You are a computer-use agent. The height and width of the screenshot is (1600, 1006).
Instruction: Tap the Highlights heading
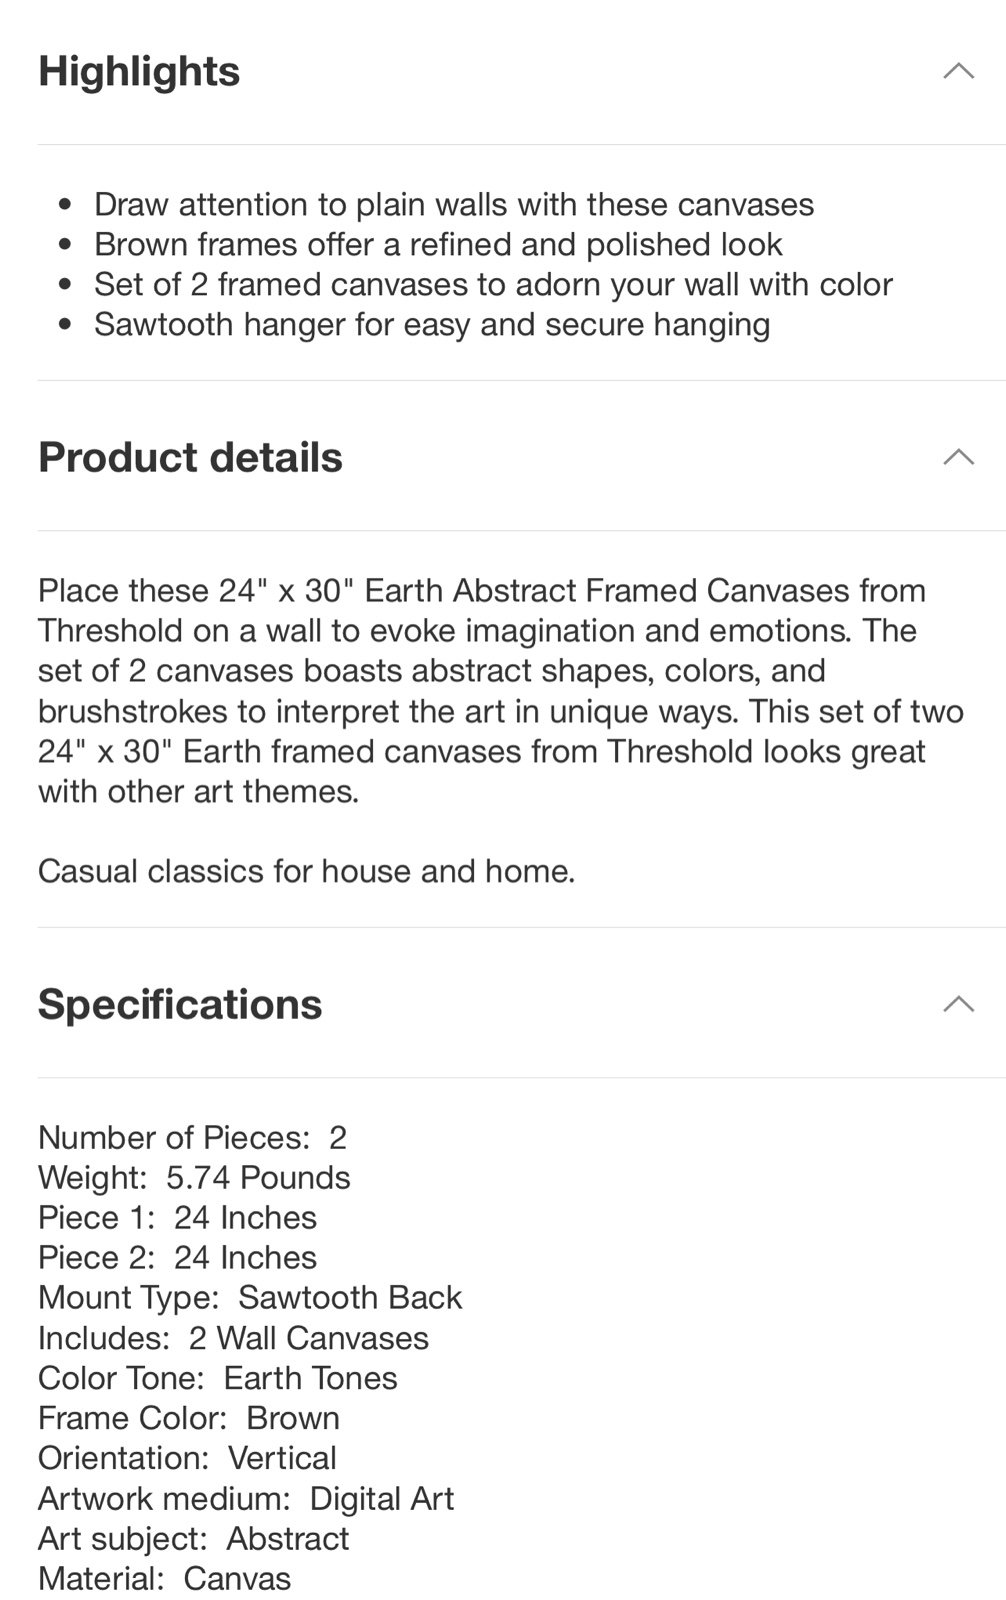tap(139, 72)
